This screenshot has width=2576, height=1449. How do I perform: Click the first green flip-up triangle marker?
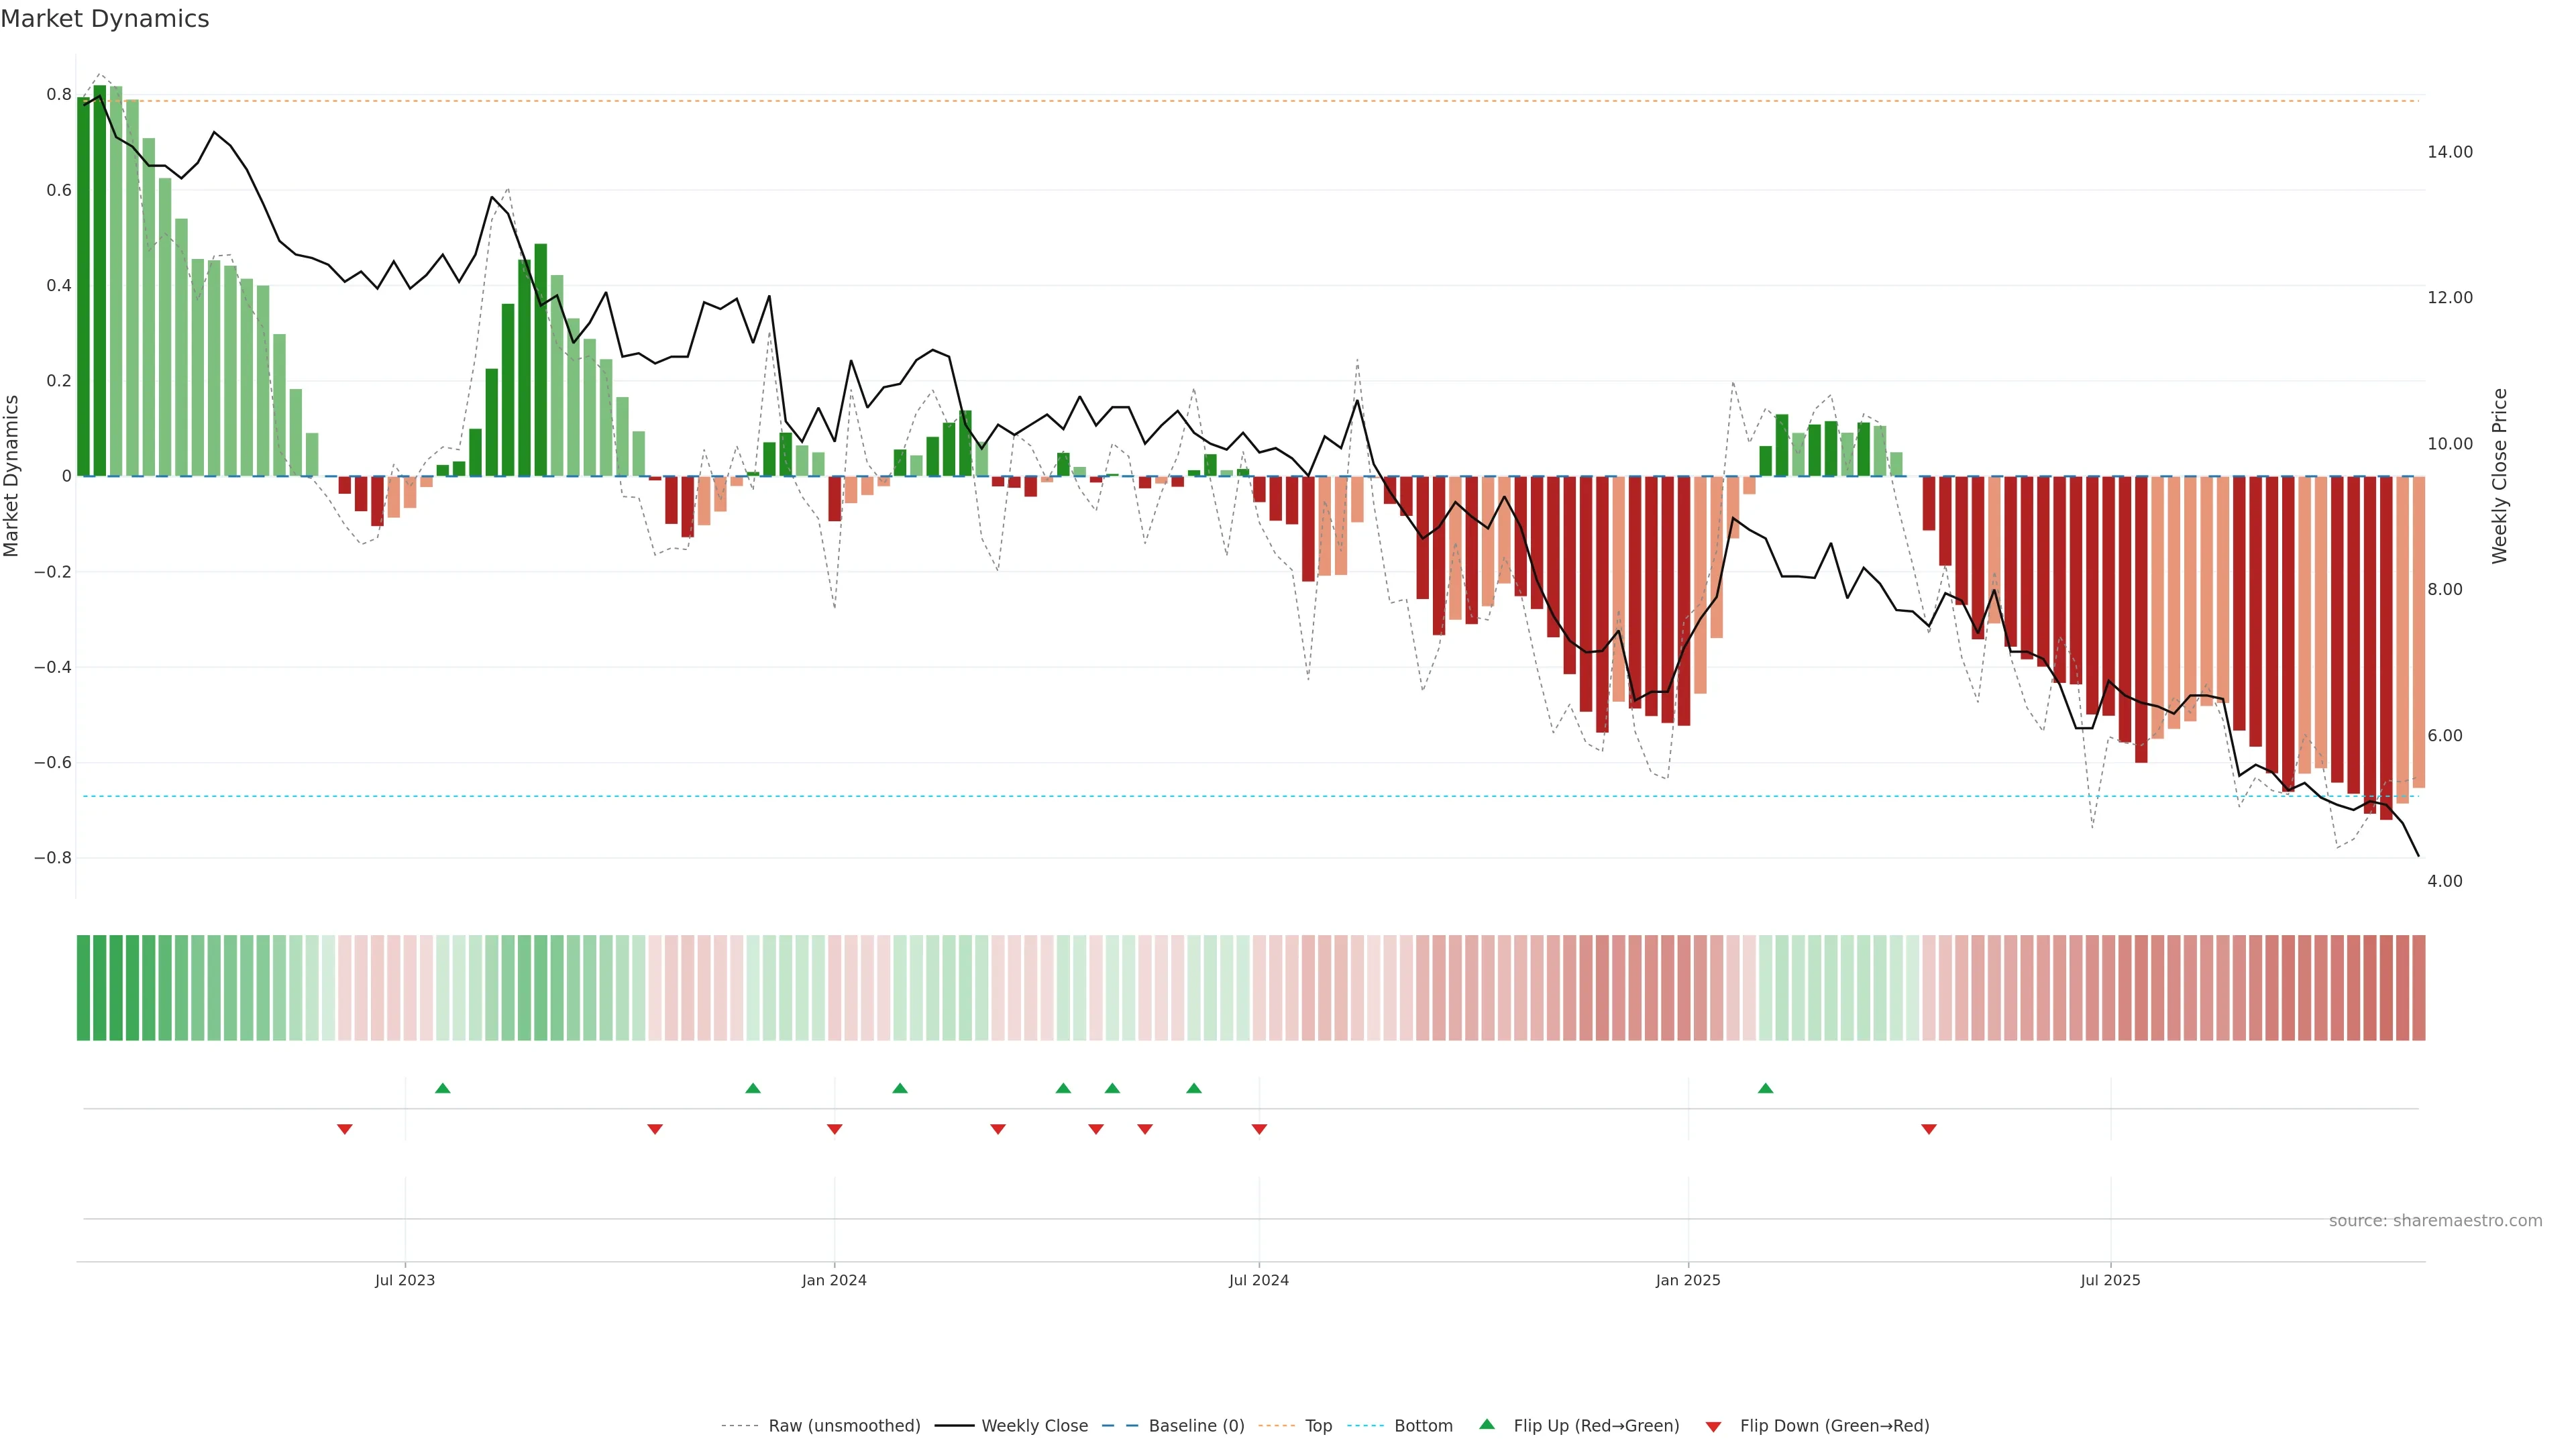coord(443,1088)
